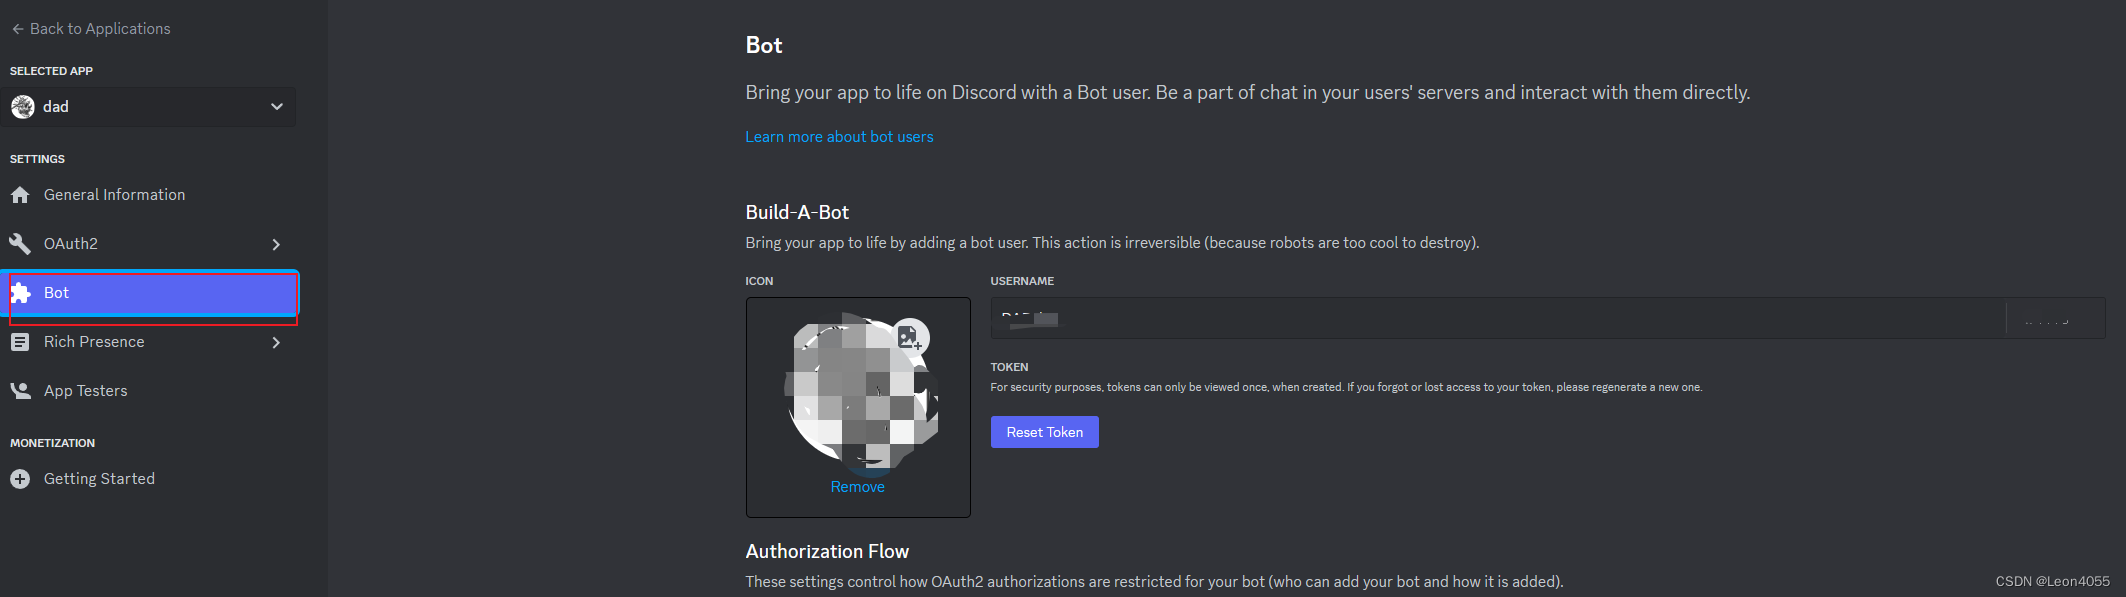Click the bot USERNAME input field
Screen dimensions: 2126x597
tap(1497, 318)
